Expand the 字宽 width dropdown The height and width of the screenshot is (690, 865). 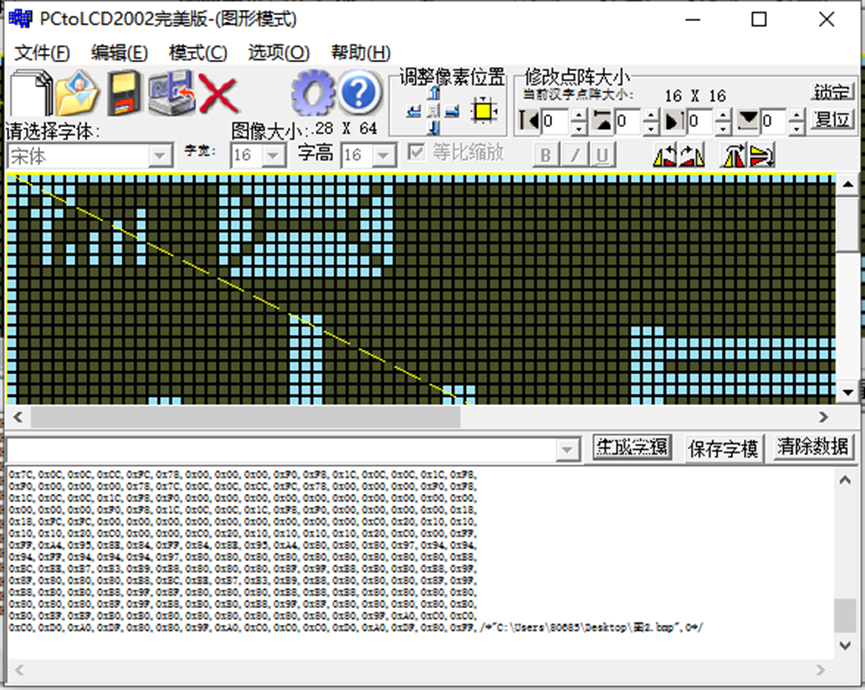(273, 156)
